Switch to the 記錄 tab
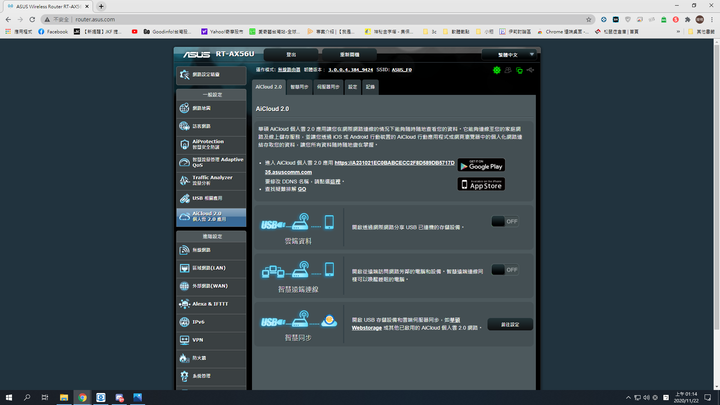Screen dimensions: 720x405 [x=371, y=87]
